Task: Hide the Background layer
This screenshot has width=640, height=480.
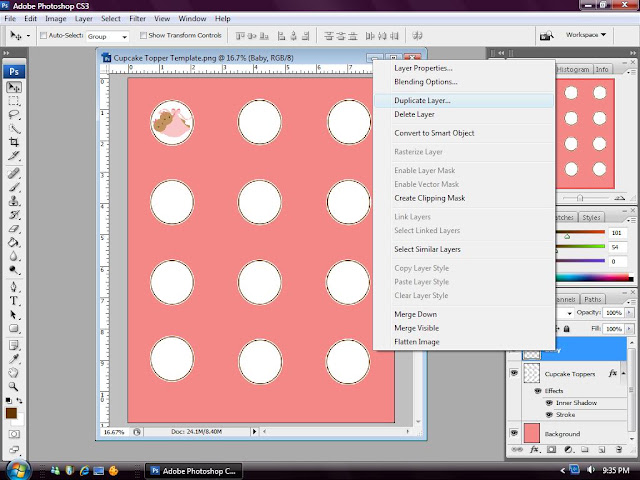Action: coord(514,433)
